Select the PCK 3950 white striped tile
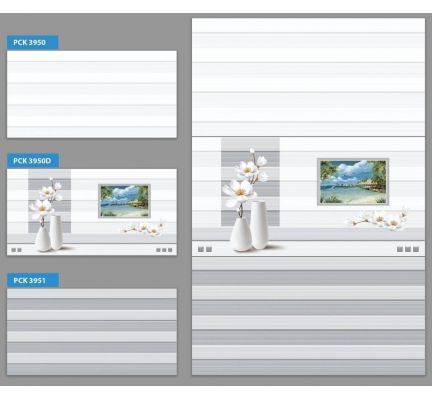The height and width of the screenshot is (400, 432). click(x=92, y=94)
